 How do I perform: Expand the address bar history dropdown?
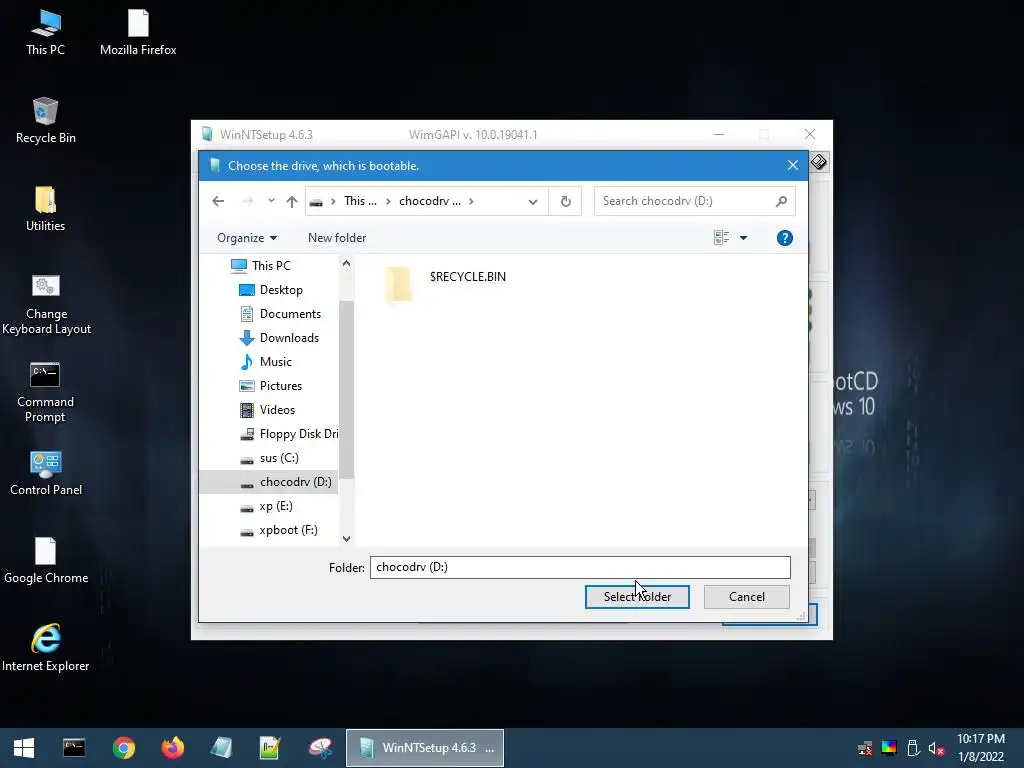533,202
